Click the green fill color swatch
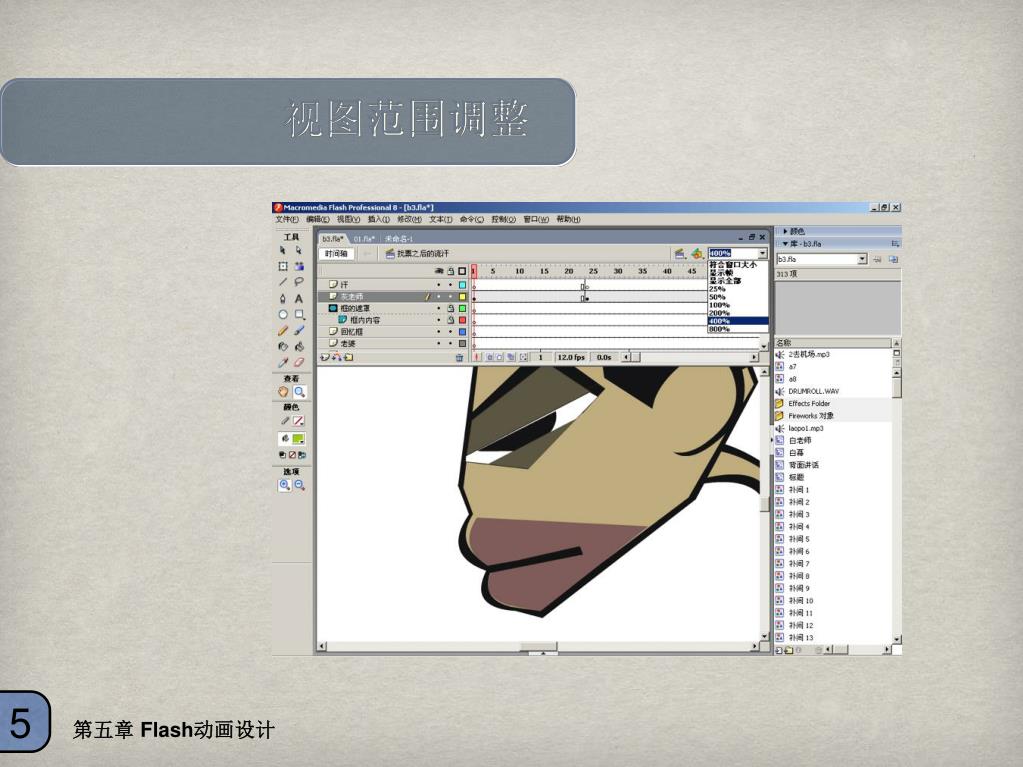 coord(299,439)
